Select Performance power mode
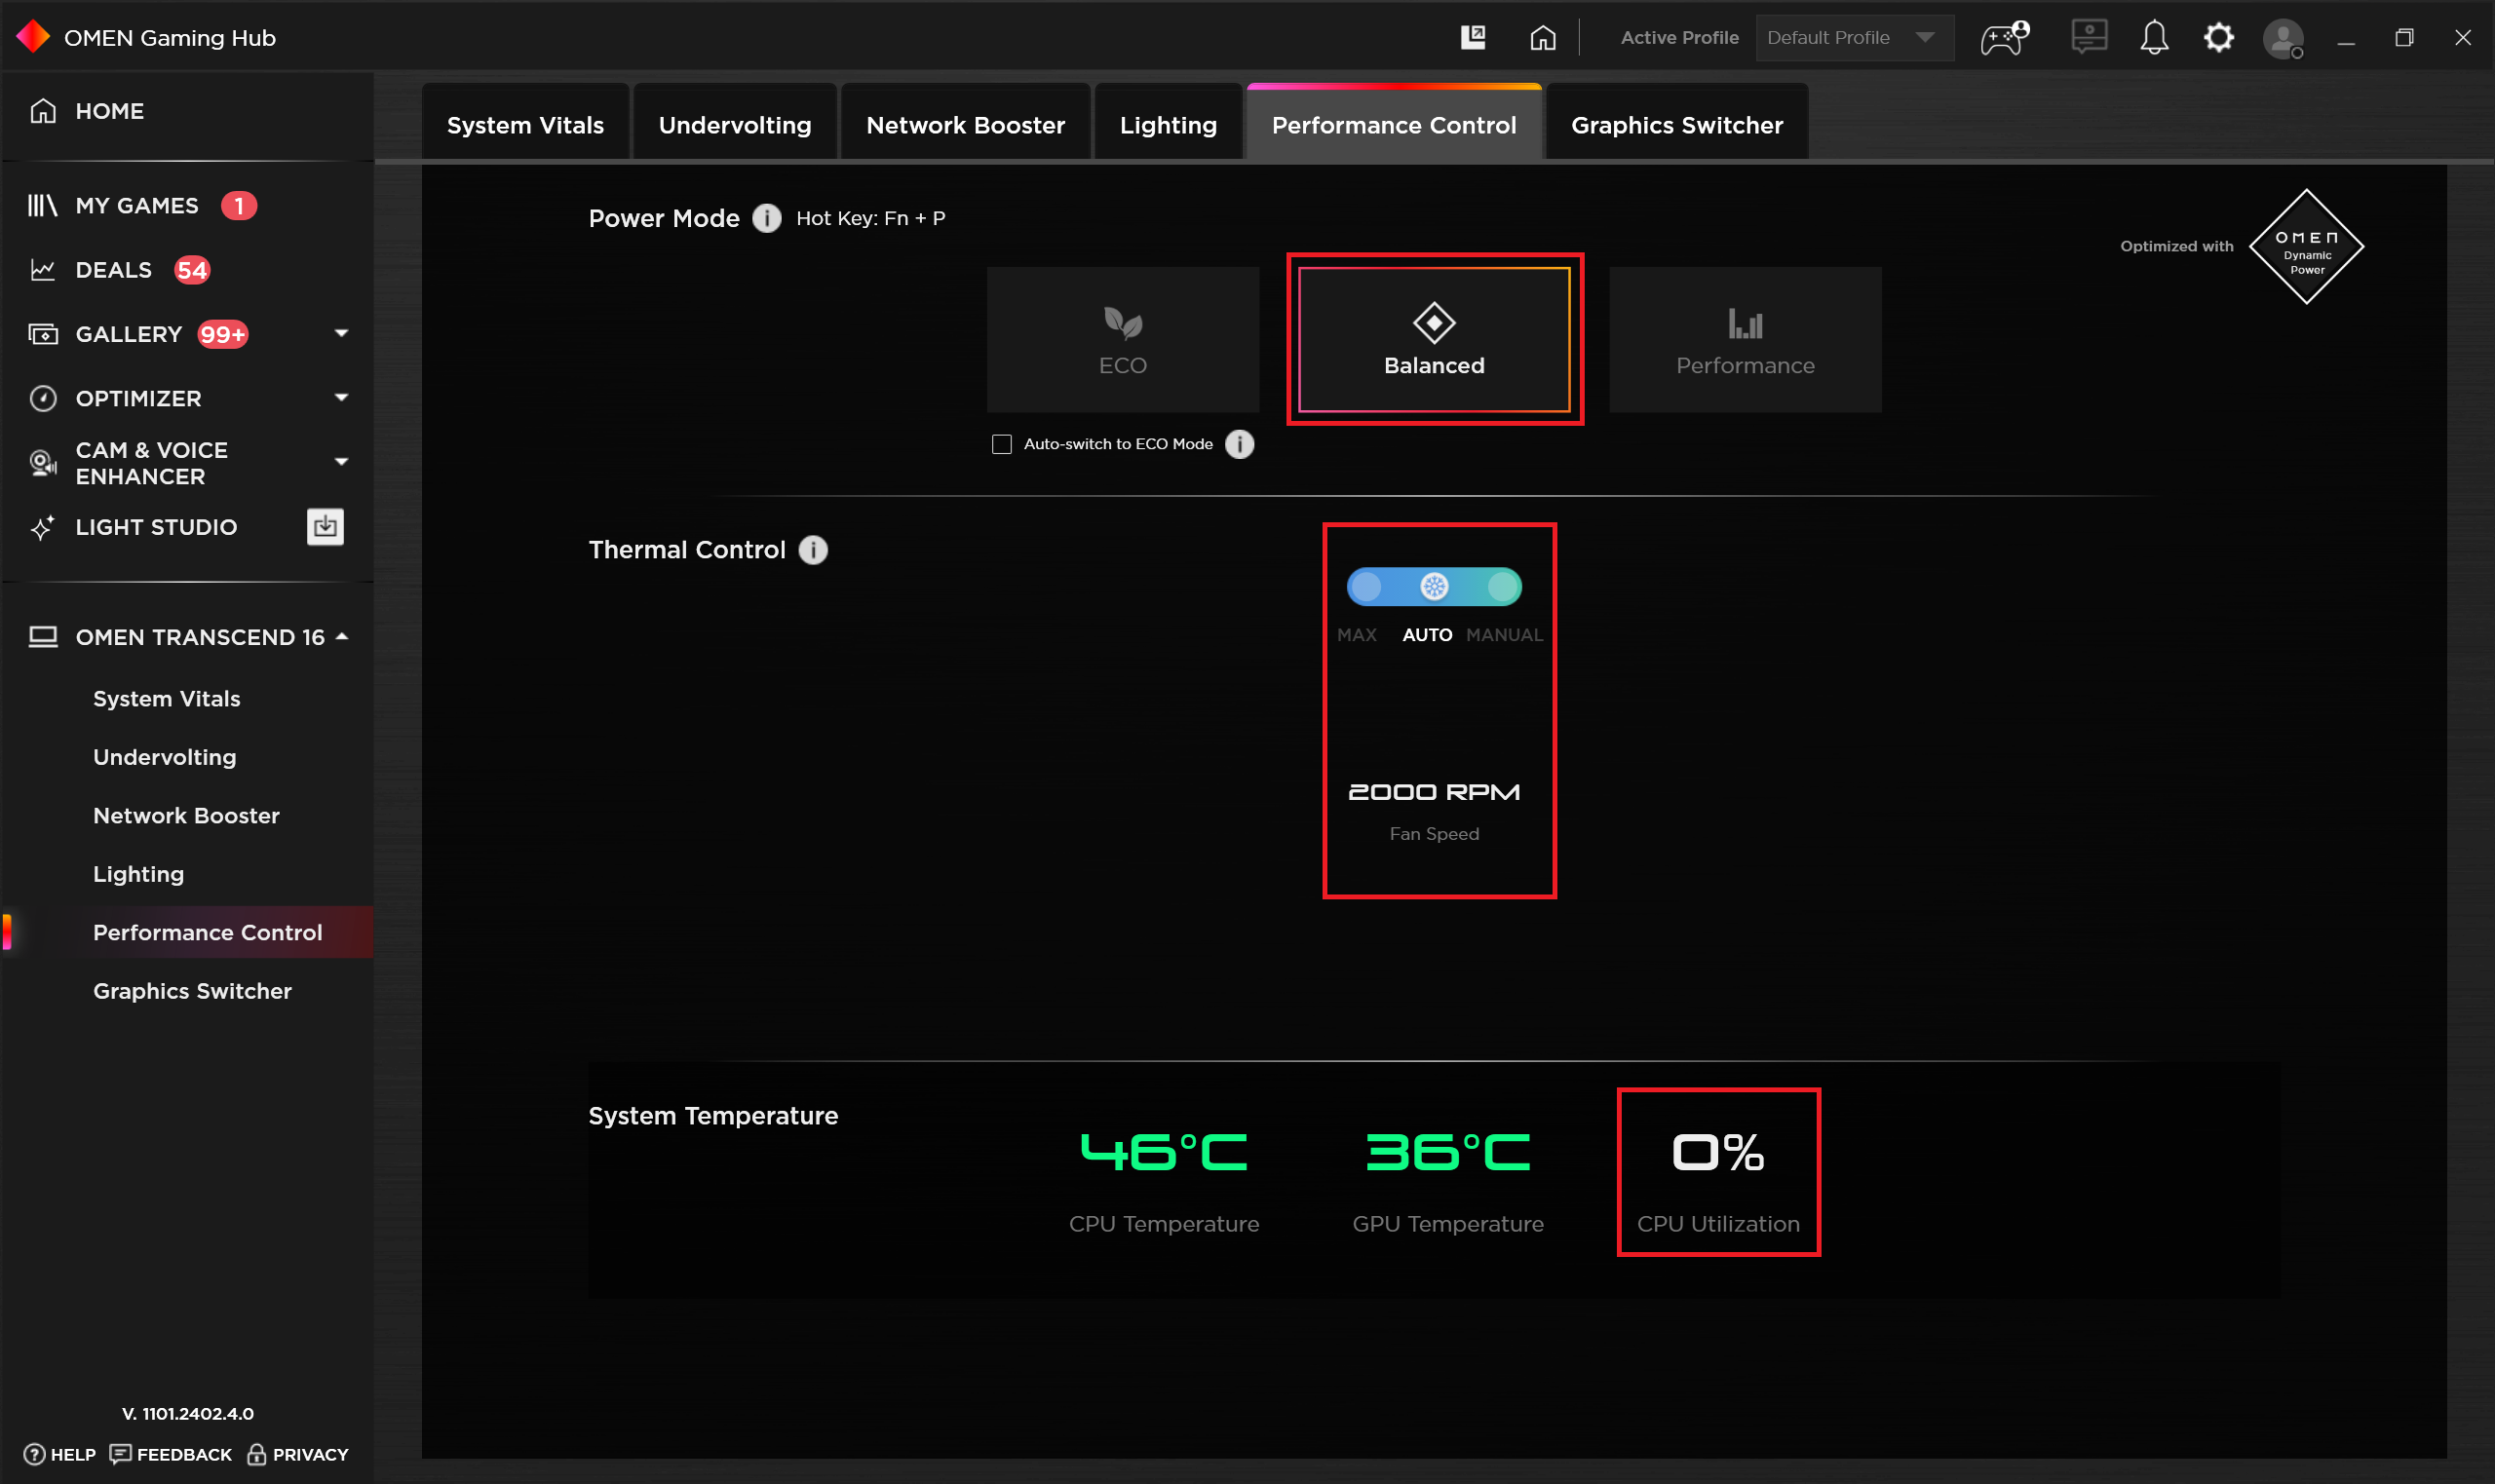The height and width of the screenshot is (1484, 2495). [1745, 340]
